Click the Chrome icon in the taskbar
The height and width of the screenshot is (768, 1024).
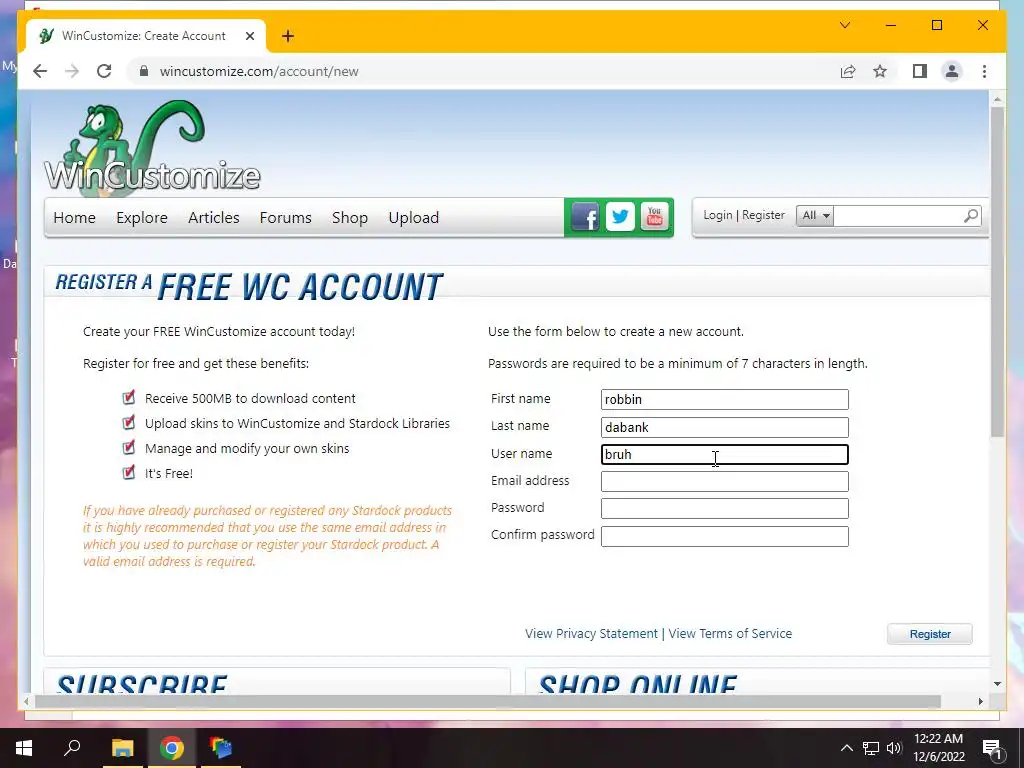(172, 748)
